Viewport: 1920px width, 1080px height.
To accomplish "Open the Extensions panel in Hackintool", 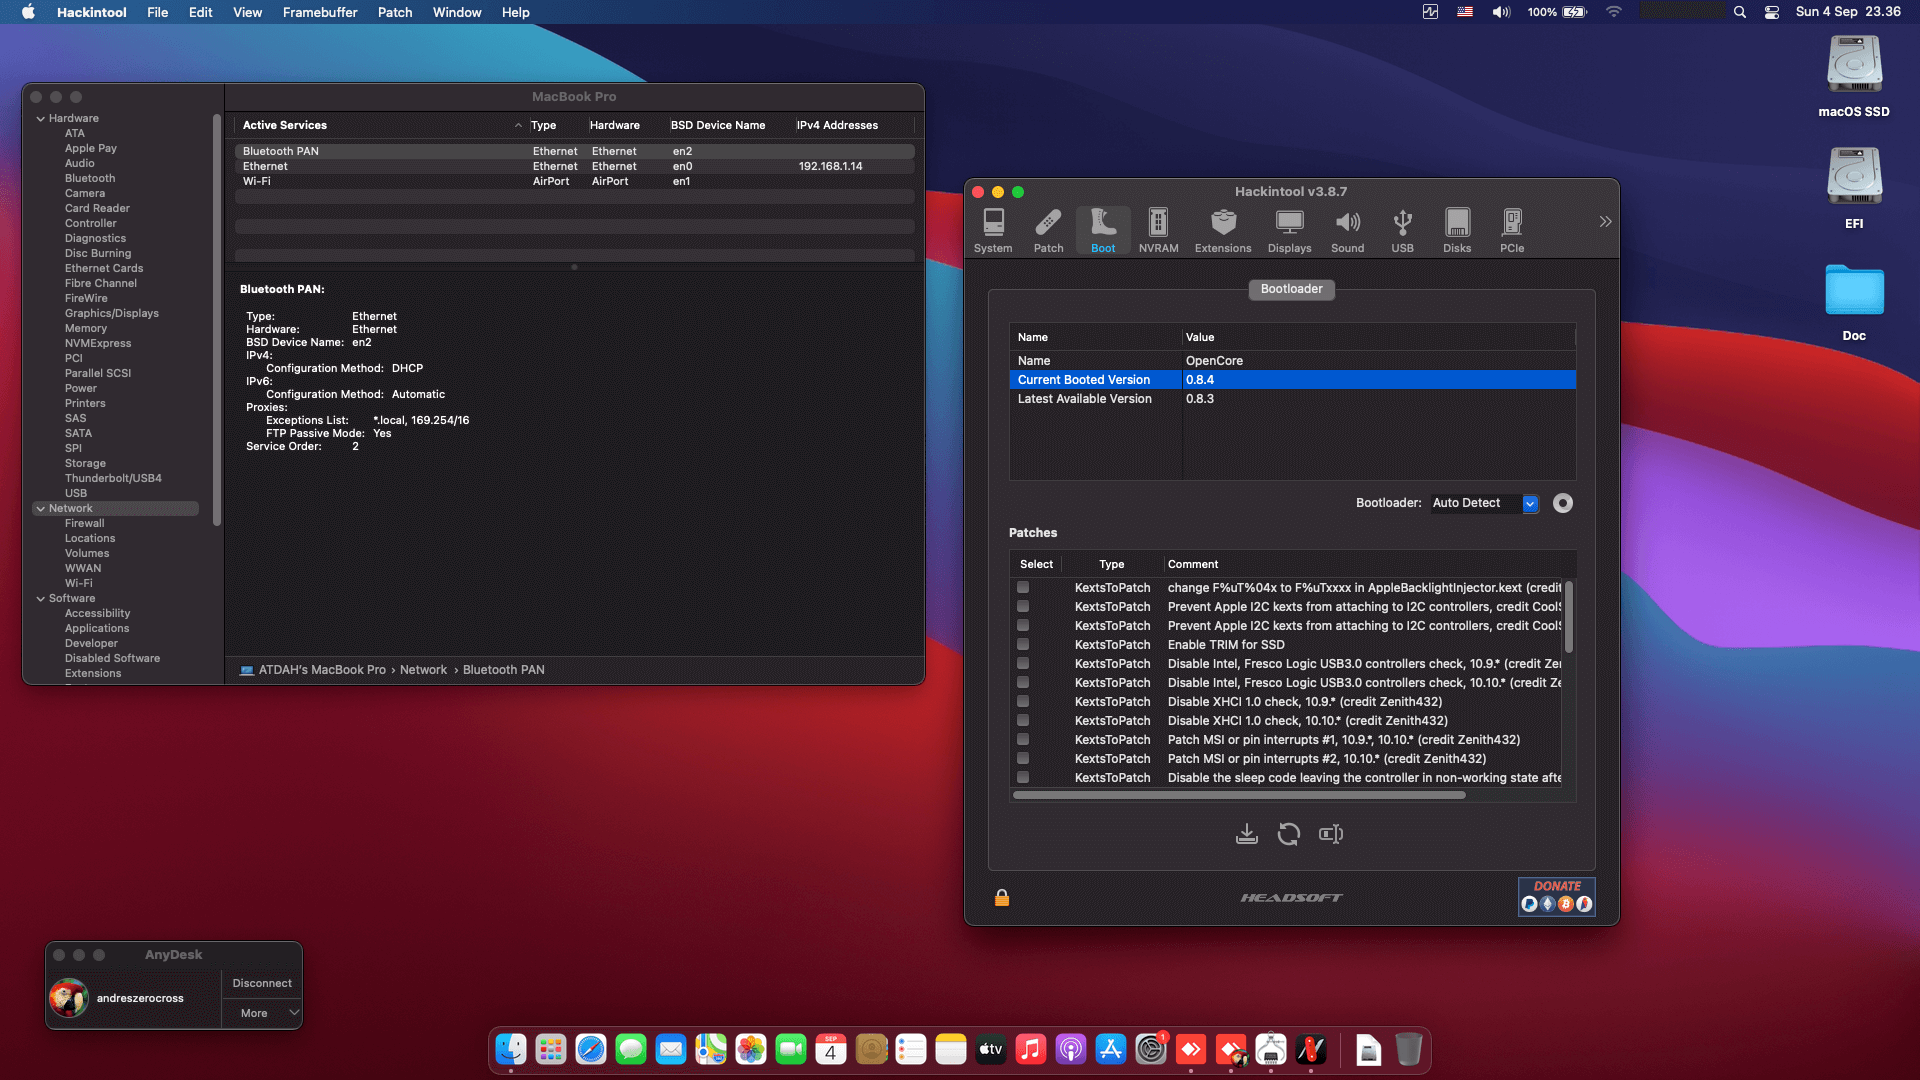I will tap(1222, 230).
